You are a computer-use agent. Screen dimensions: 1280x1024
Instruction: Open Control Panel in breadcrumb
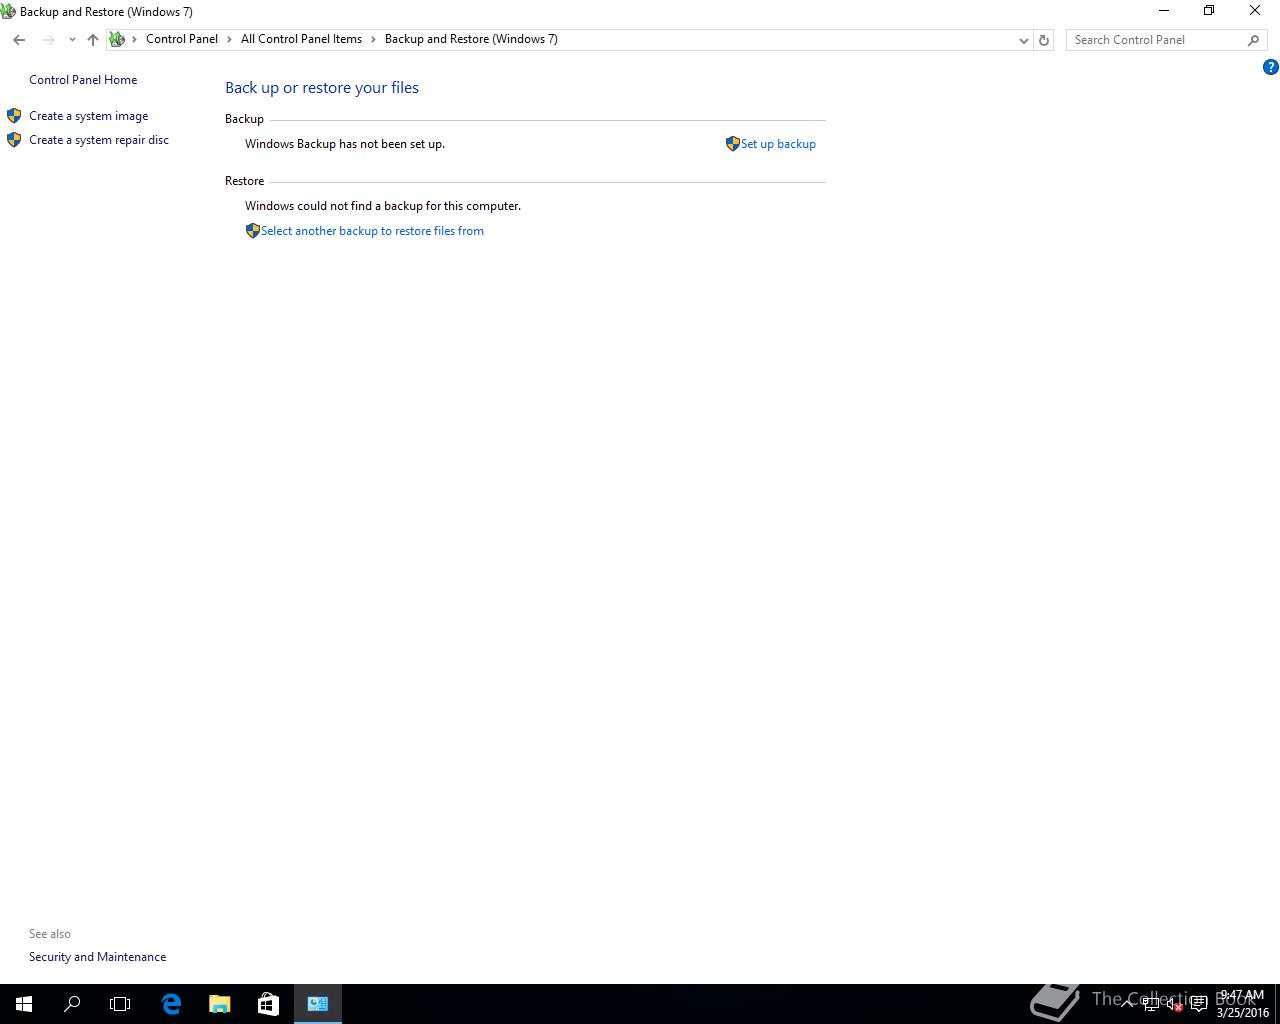point(182,39)
